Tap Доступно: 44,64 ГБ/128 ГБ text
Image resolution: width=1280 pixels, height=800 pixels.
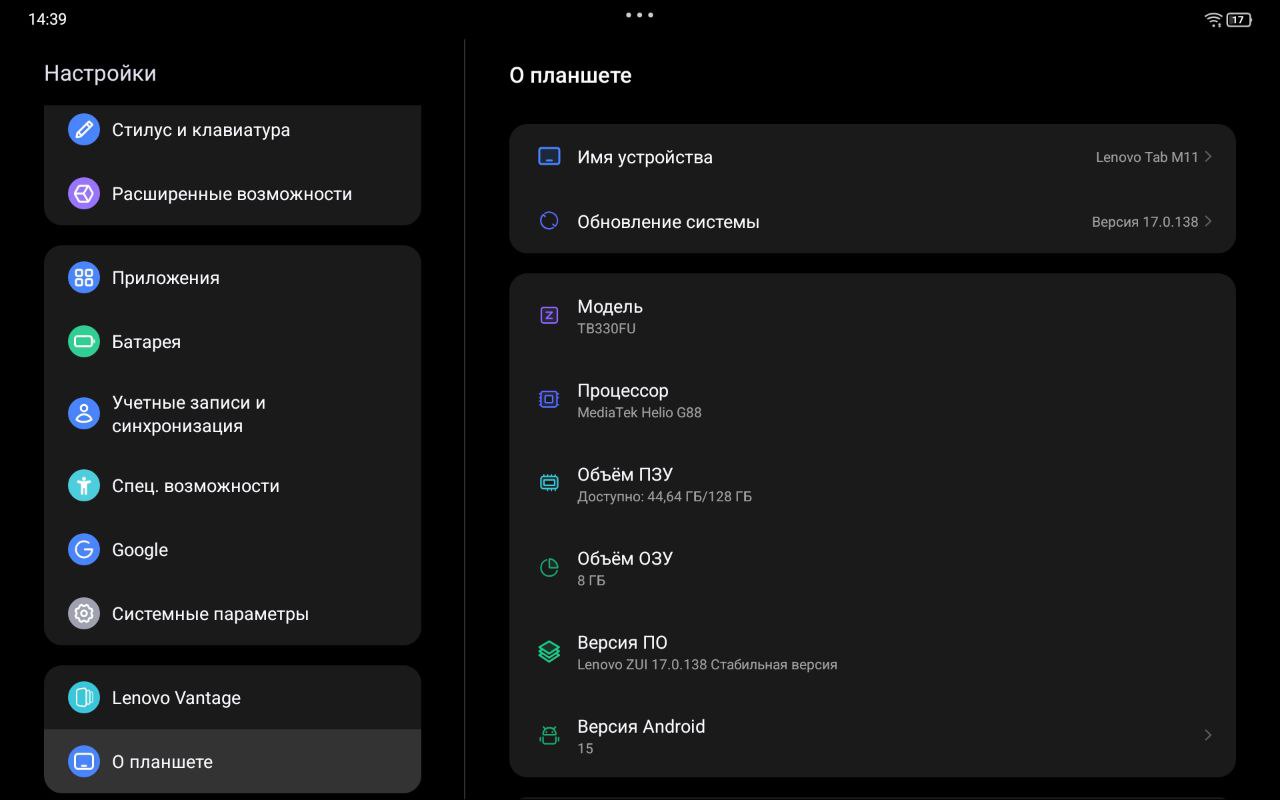click(664, 496)
